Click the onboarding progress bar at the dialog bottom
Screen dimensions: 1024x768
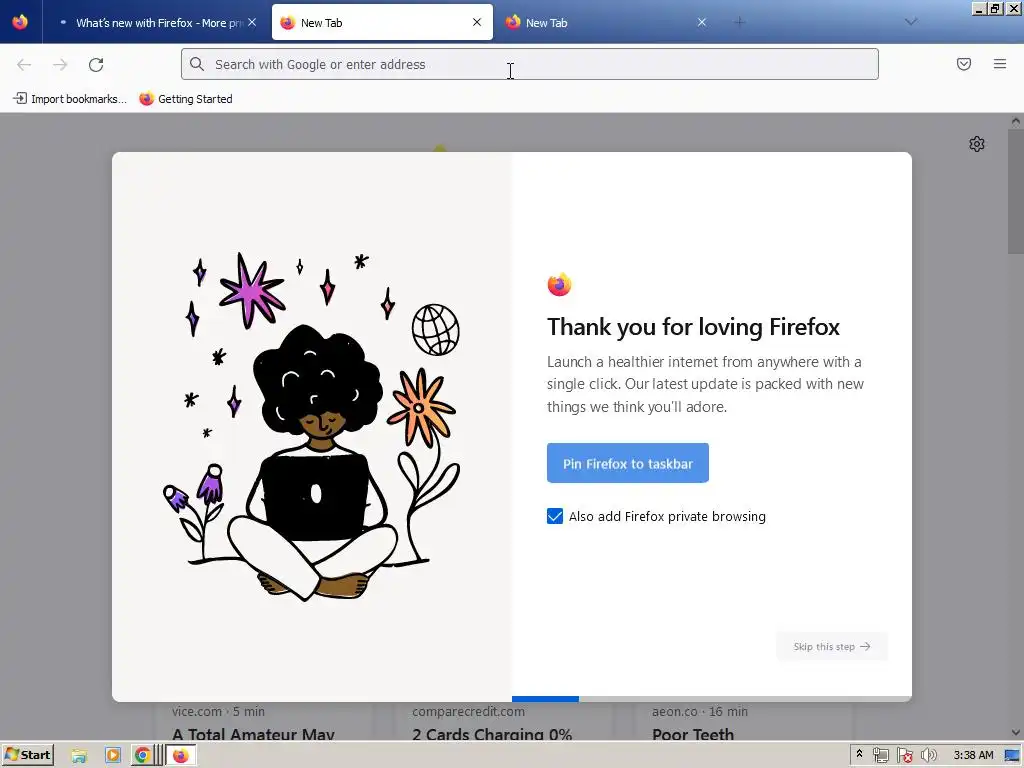click(712, 699)
